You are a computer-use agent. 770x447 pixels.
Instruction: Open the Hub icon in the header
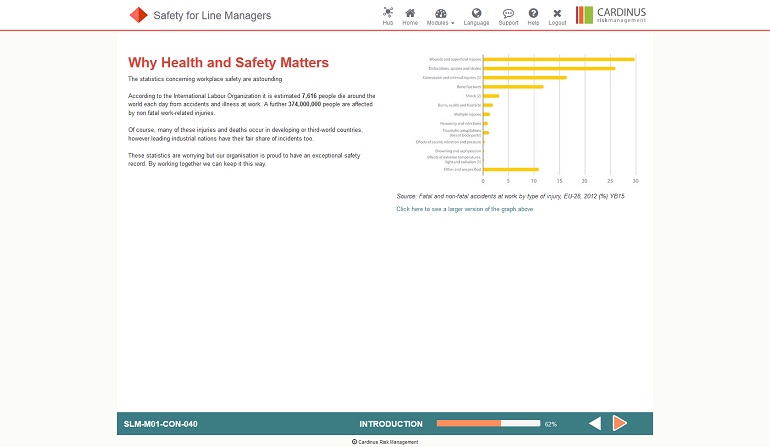[387, 16]
